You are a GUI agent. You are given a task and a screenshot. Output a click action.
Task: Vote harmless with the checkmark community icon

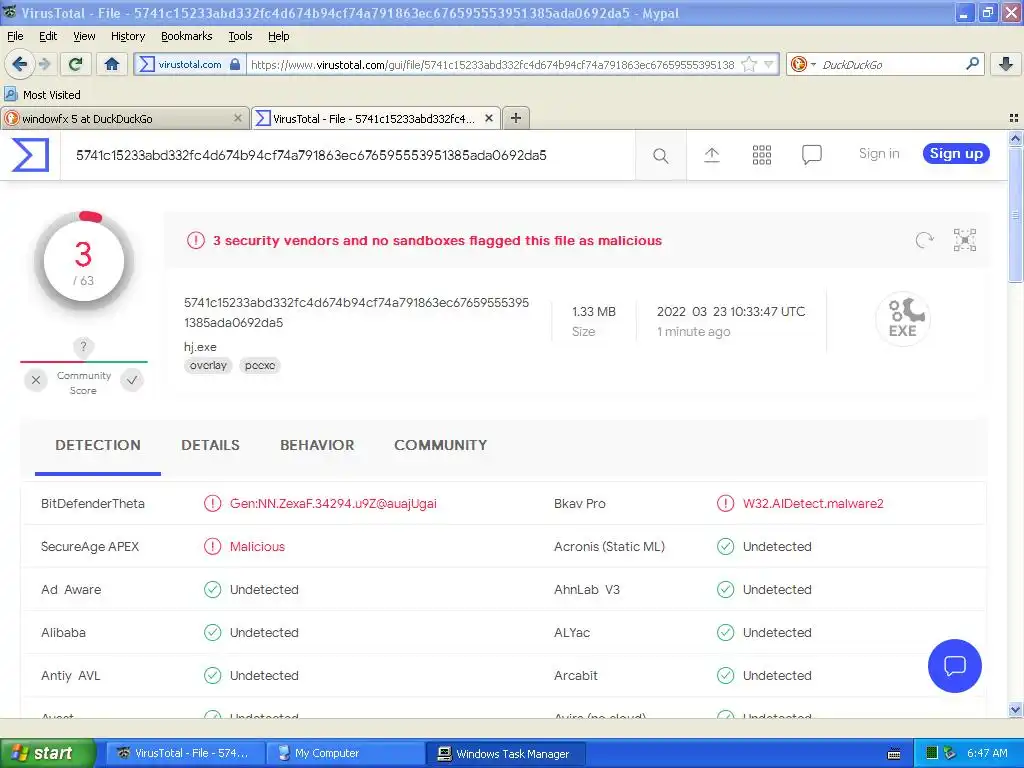click(x=132, y=379)
